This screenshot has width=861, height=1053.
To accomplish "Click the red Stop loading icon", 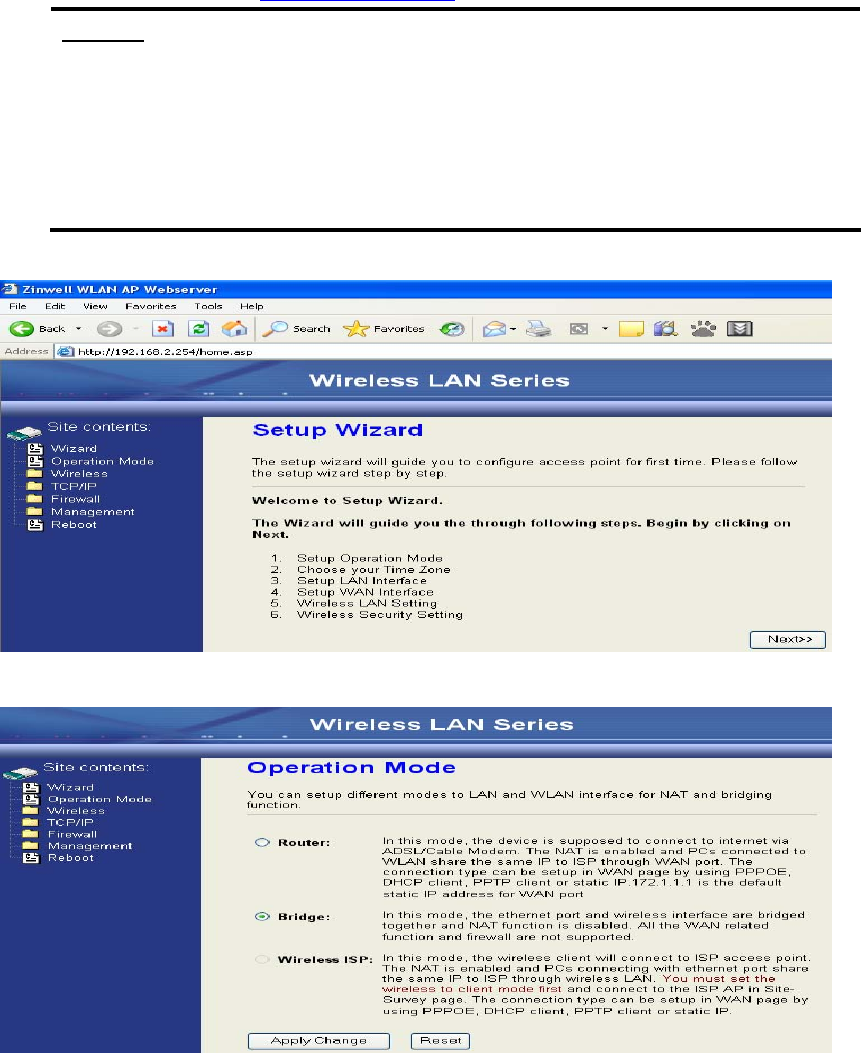I will tap(163, 328).
